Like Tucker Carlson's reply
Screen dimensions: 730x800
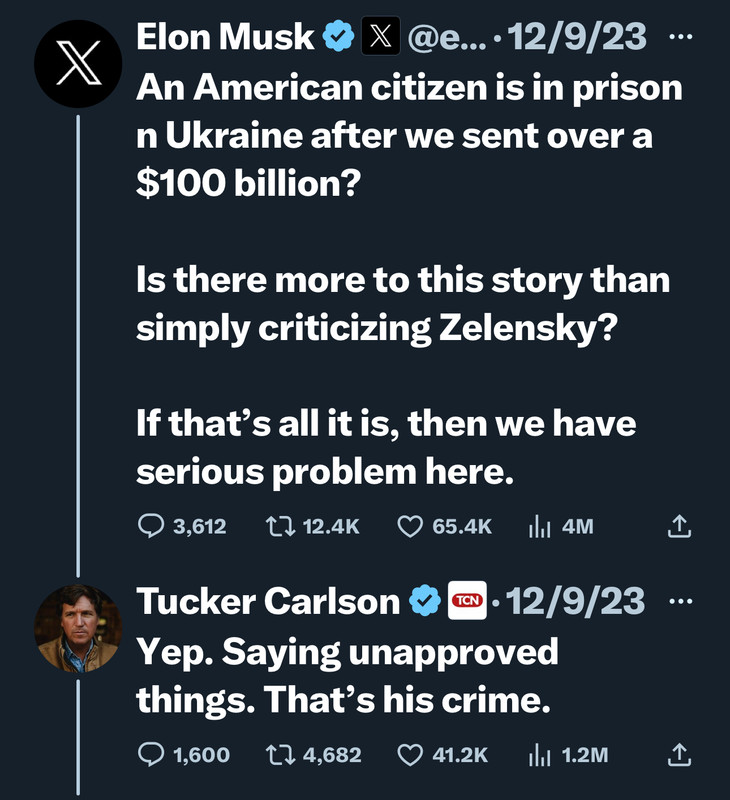point(410,755)
